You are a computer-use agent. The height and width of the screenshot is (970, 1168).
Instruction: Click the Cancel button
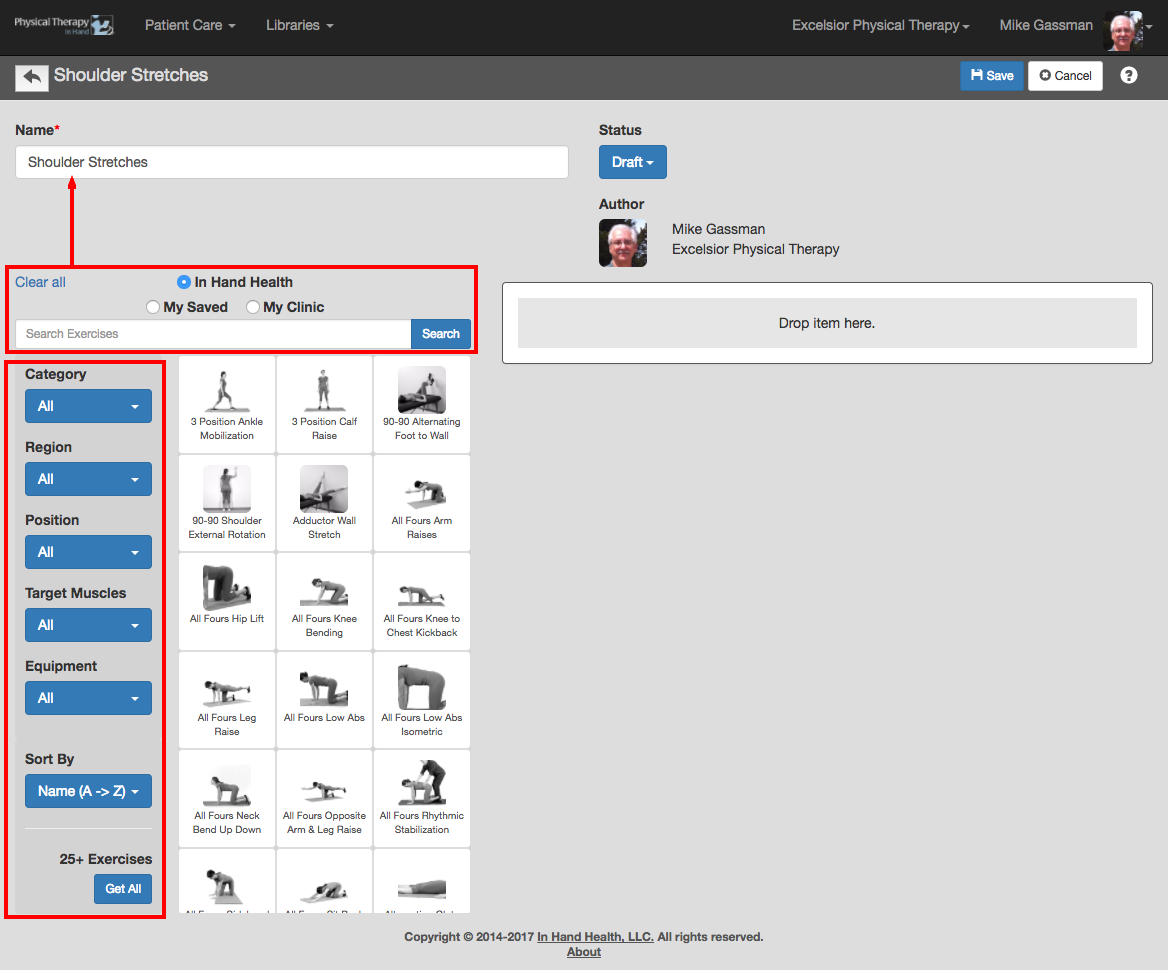pyautogui.click(x=1065, y=76)
